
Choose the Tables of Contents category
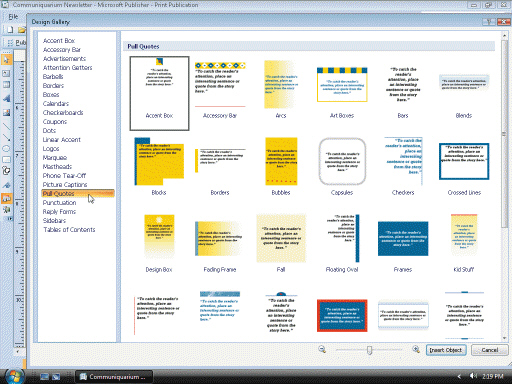69,230
